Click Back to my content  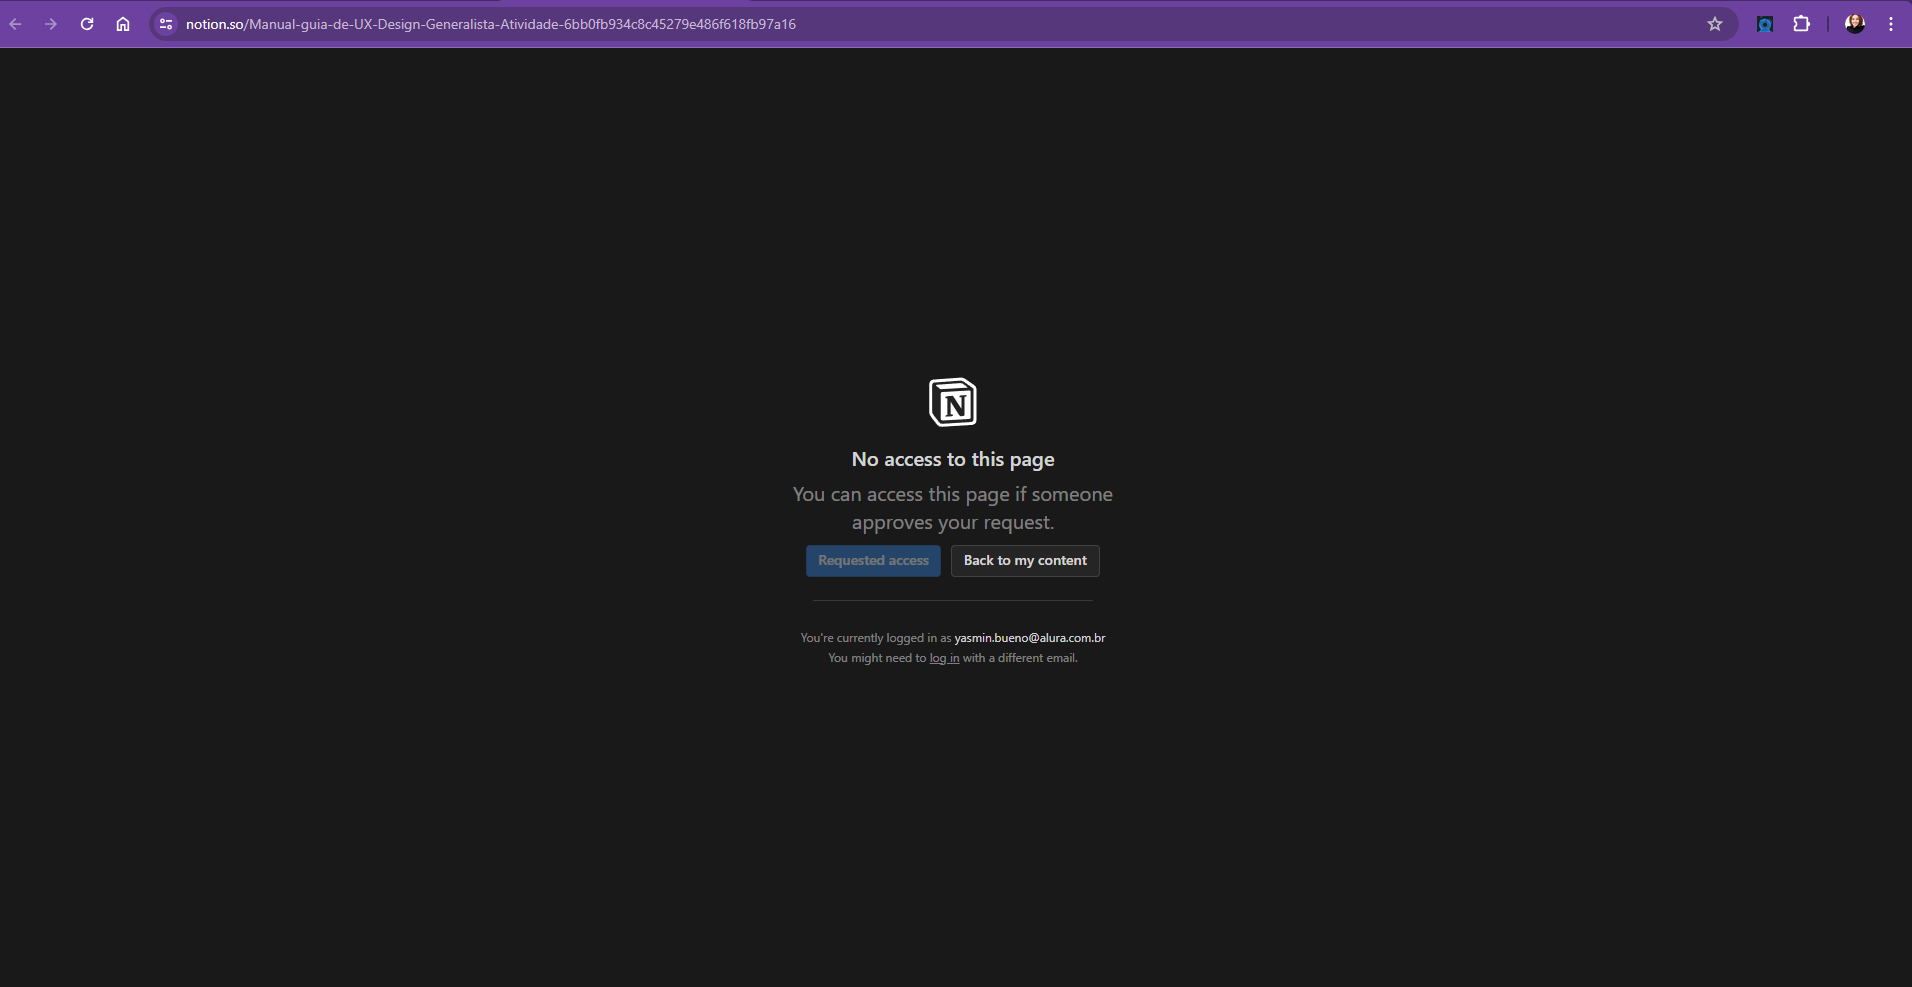(x=1025, y=561)
